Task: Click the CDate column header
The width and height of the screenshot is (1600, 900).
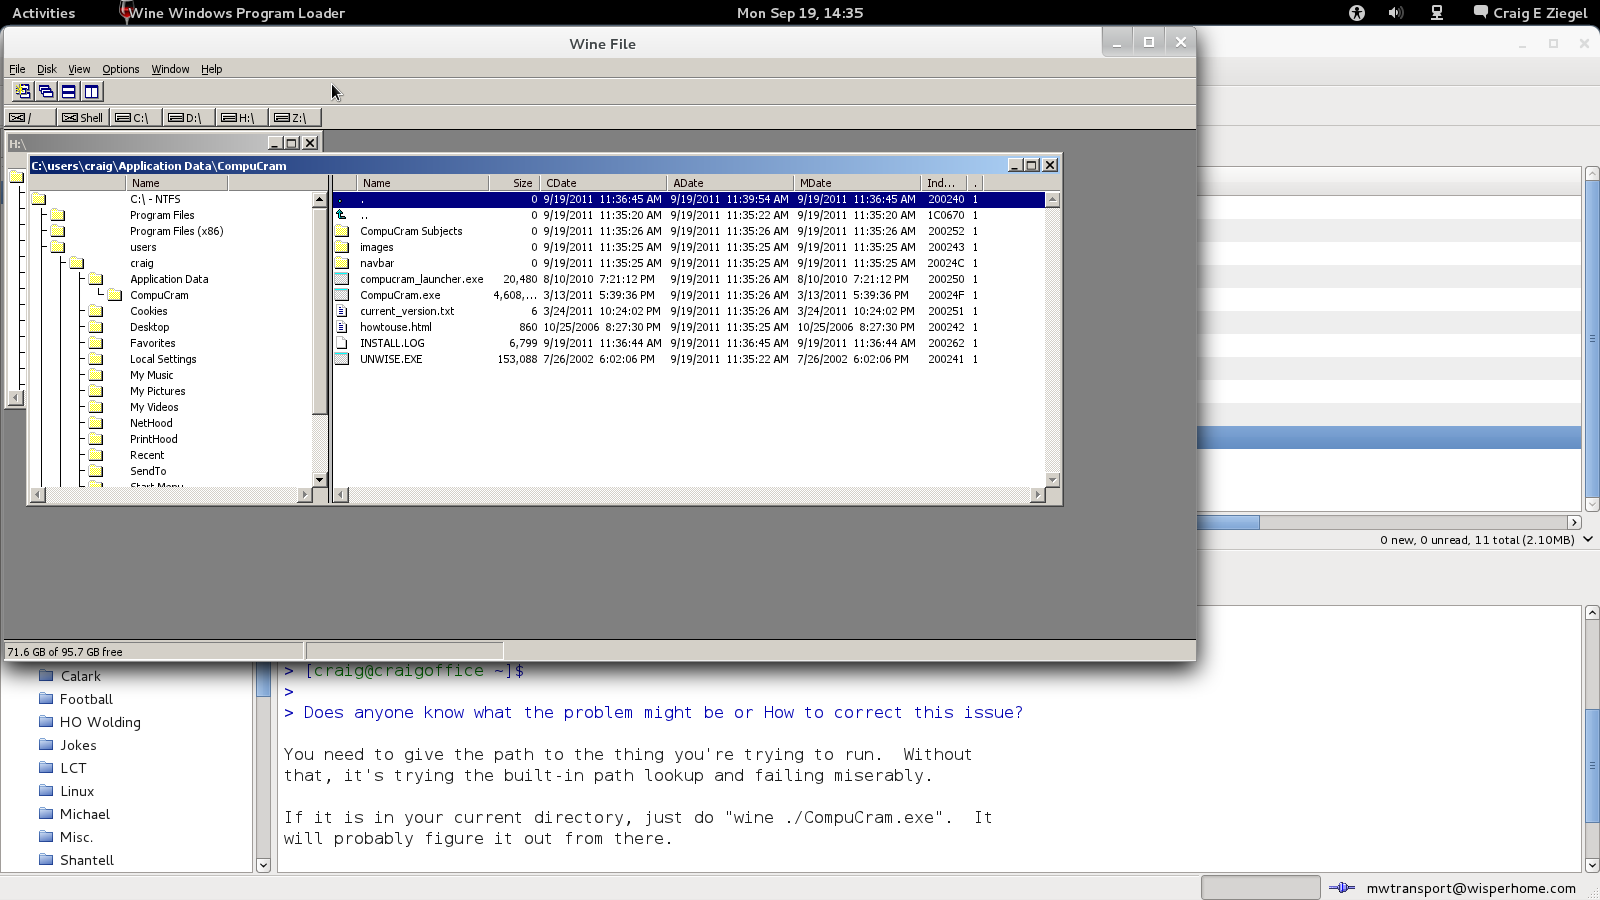Action: click(x=604, y=183)
